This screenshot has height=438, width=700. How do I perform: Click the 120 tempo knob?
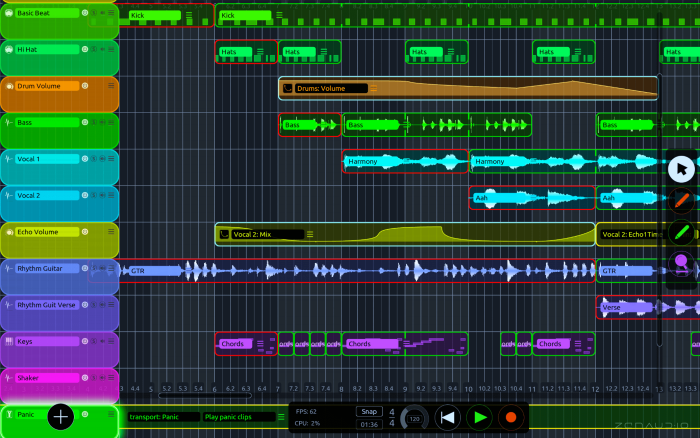415,418
